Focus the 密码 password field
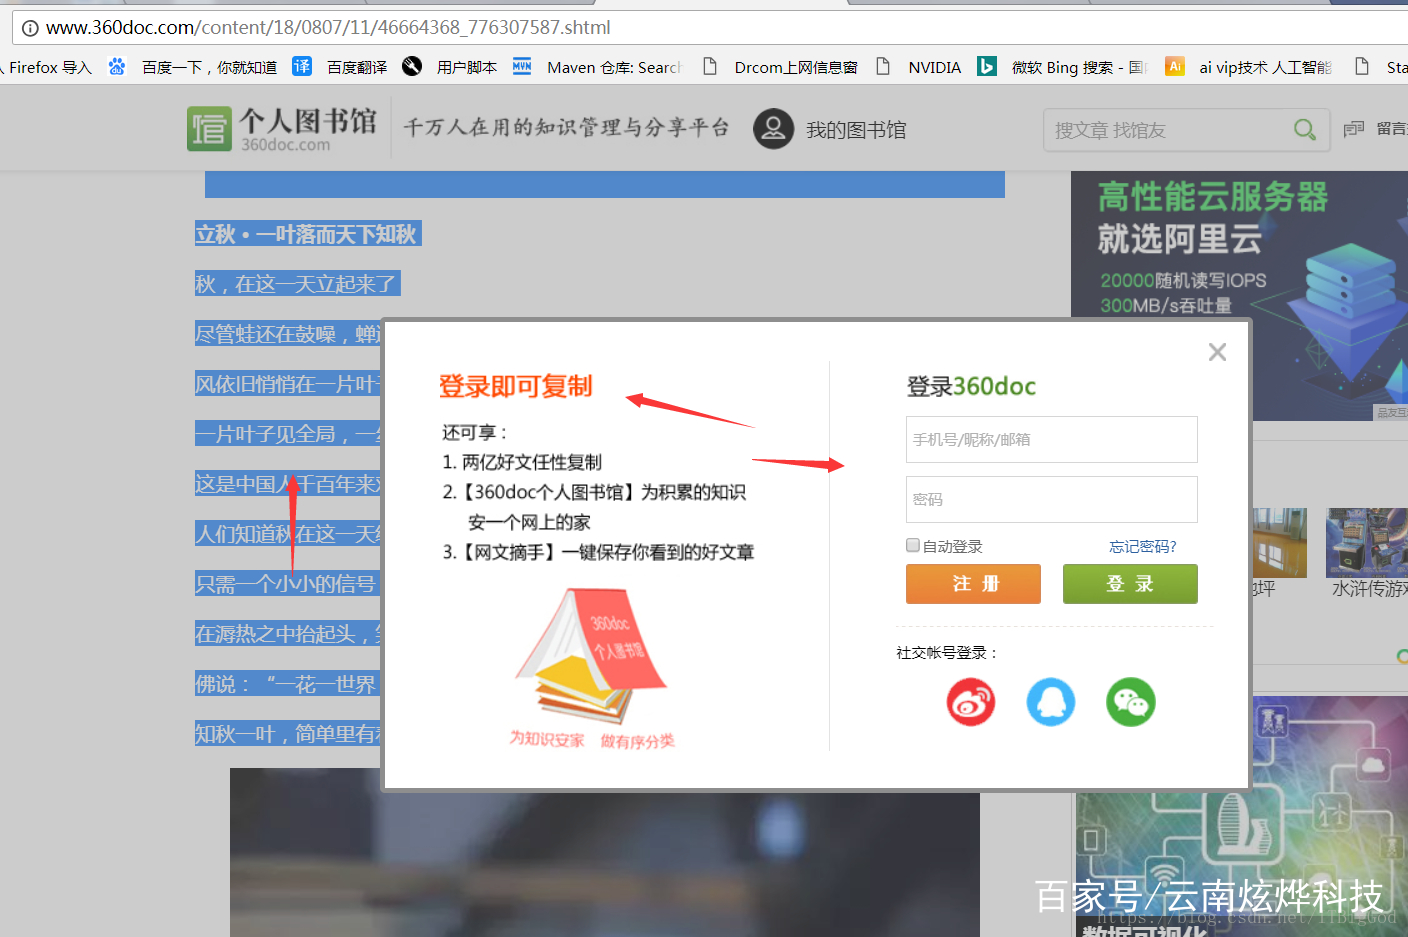Viewport: 1408px width, 937px height. tap(1050, 499)
